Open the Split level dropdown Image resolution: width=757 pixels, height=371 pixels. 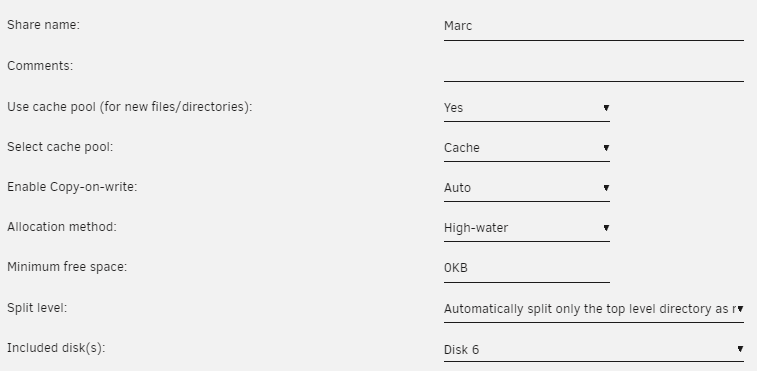tap(593, 309)
